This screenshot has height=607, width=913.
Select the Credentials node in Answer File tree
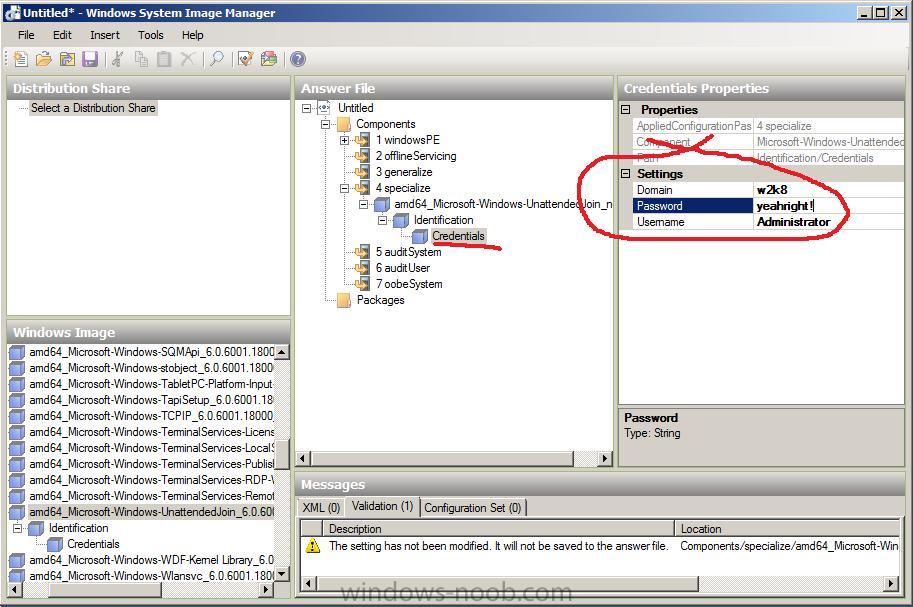tap(458, 236)
